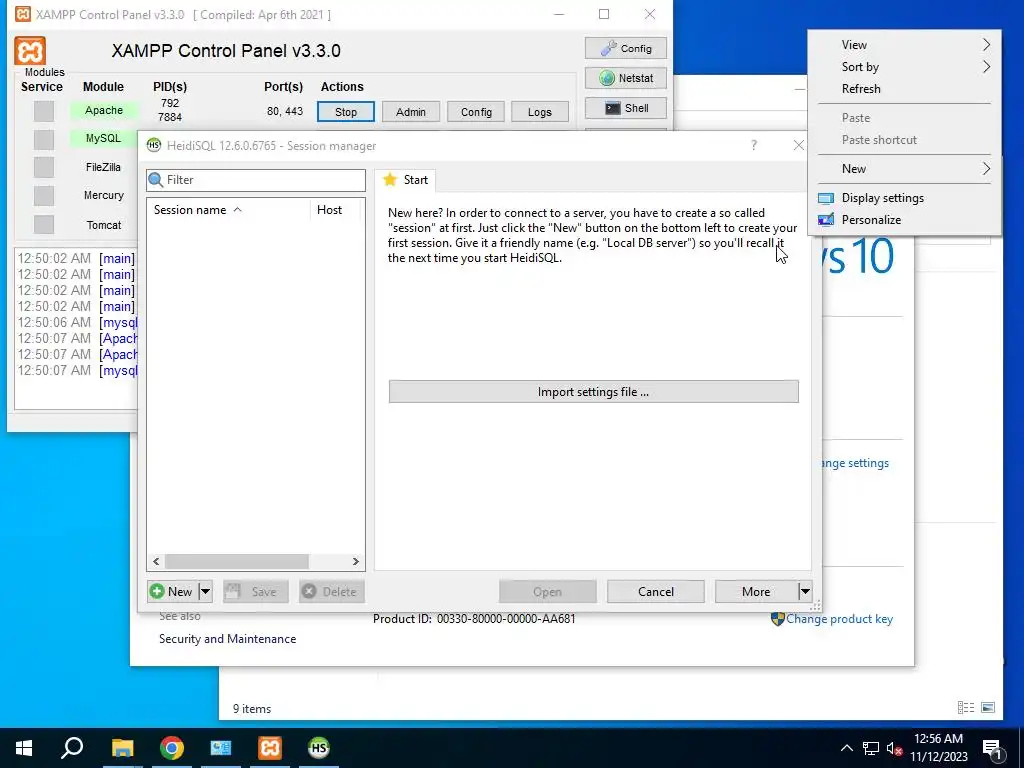Click the Filter input field

point(256,180)
